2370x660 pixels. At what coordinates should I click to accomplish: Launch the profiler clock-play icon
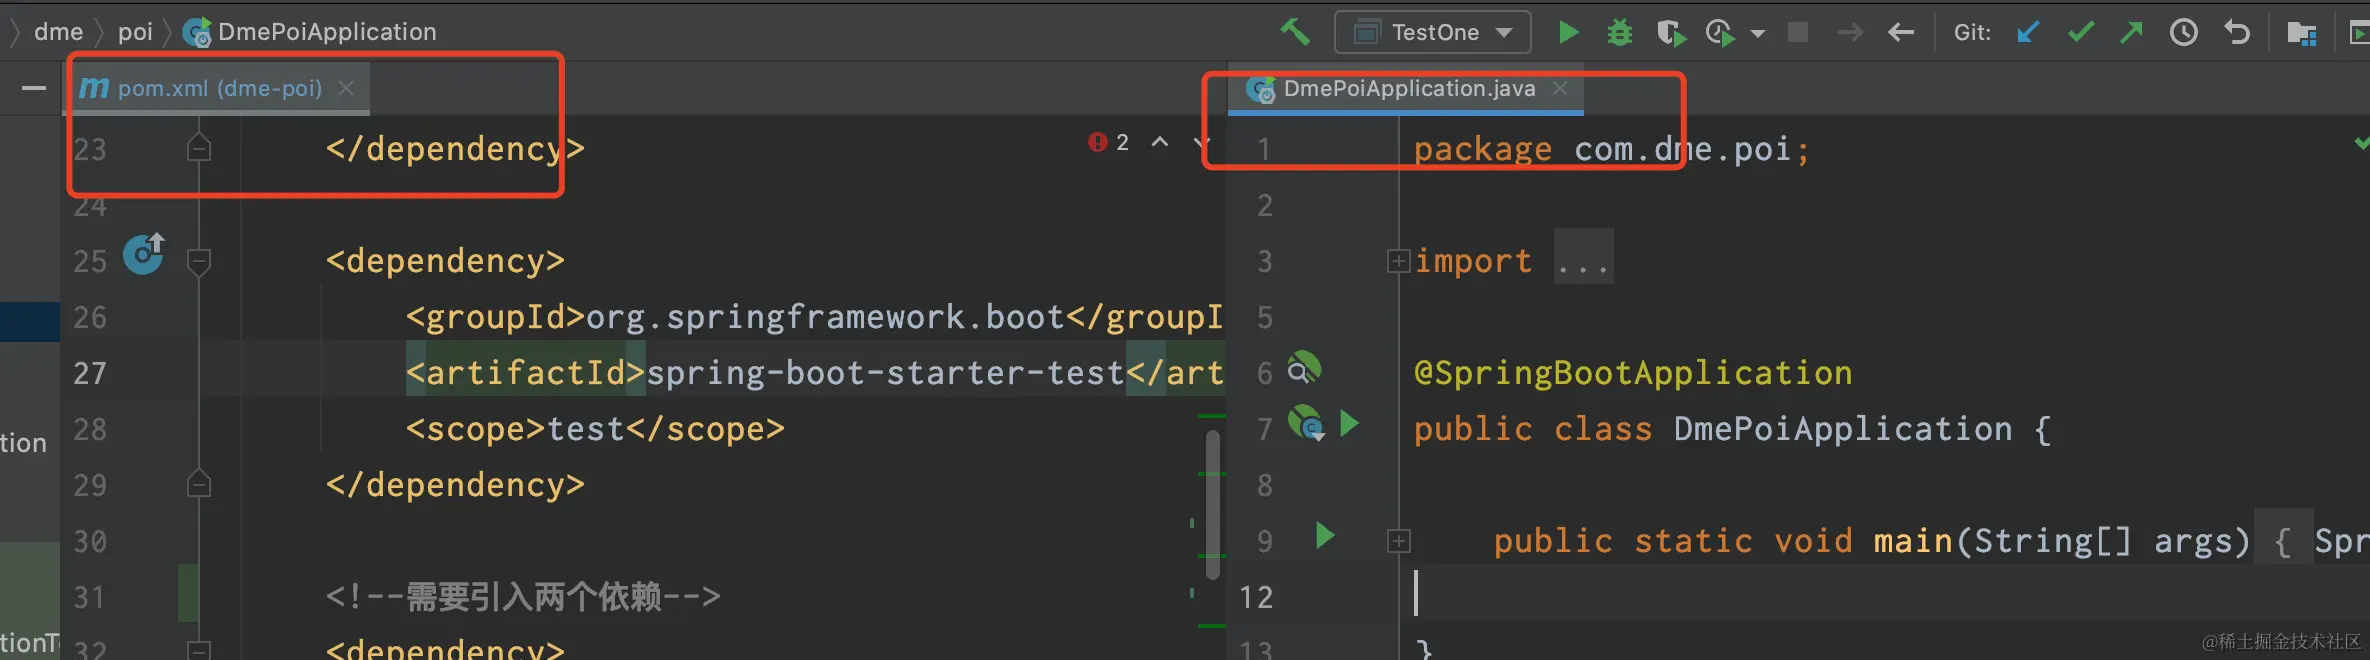tap(1720, 33)
